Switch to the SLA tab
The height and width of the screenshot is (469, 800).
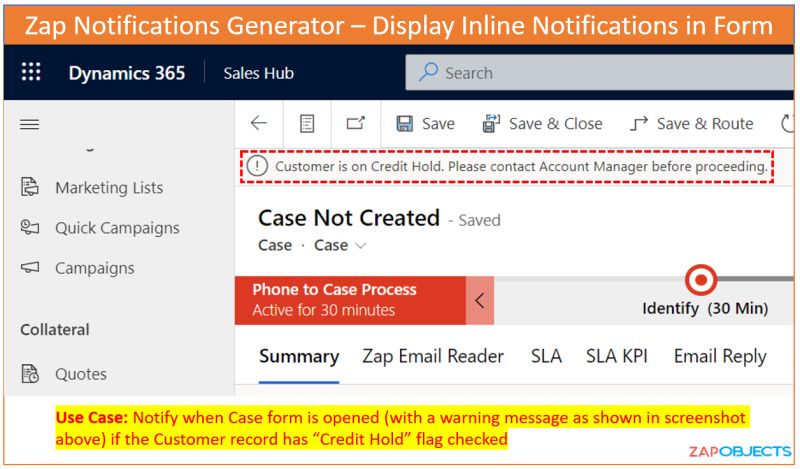[x=546, y=356]
